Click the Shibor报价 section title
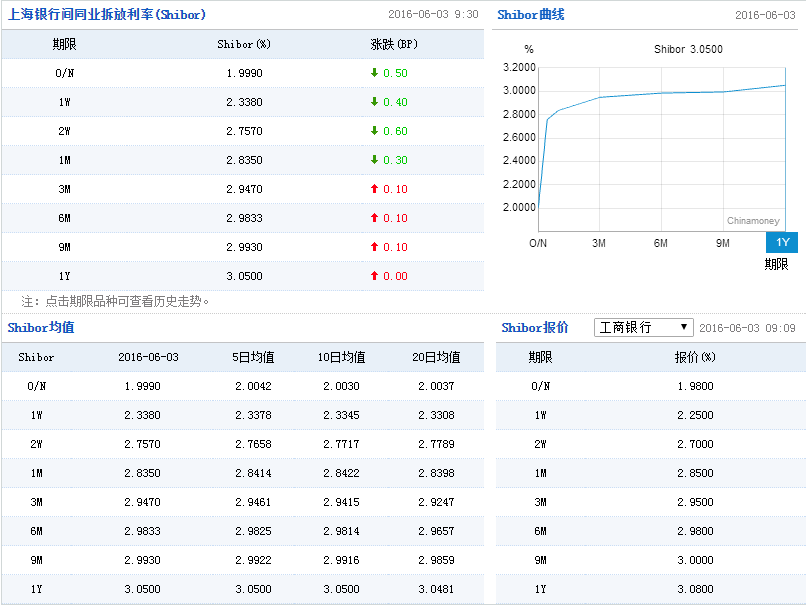The height and width of the screenshot is (608, 806). pos(535,328)
